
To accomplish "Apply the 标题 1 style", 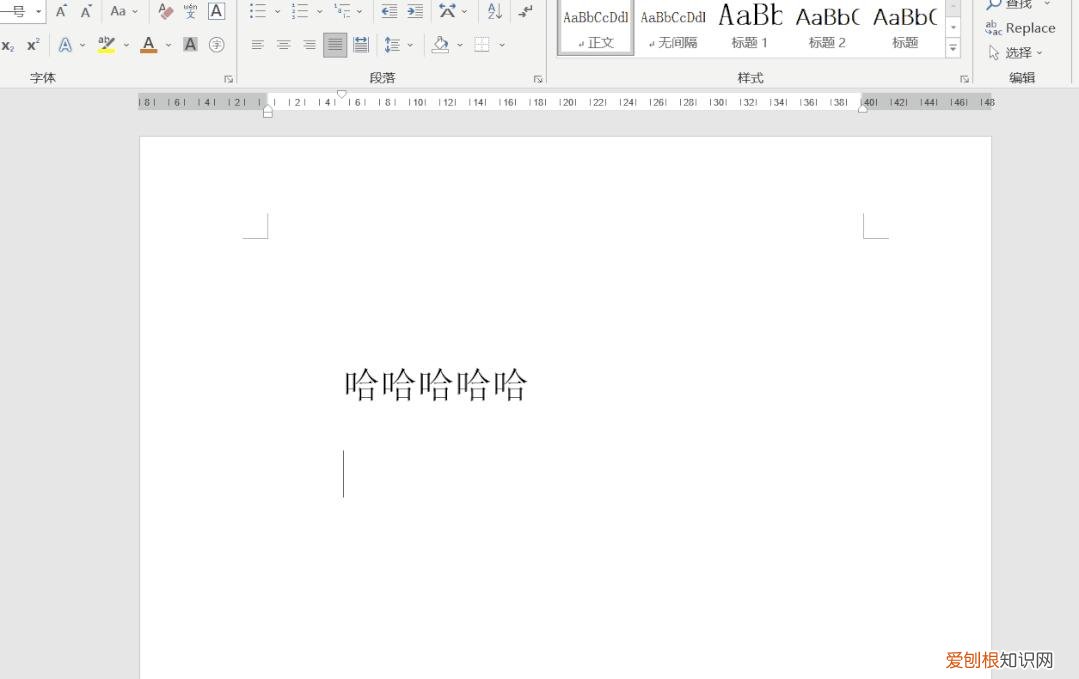I will [x=750, y=27].
